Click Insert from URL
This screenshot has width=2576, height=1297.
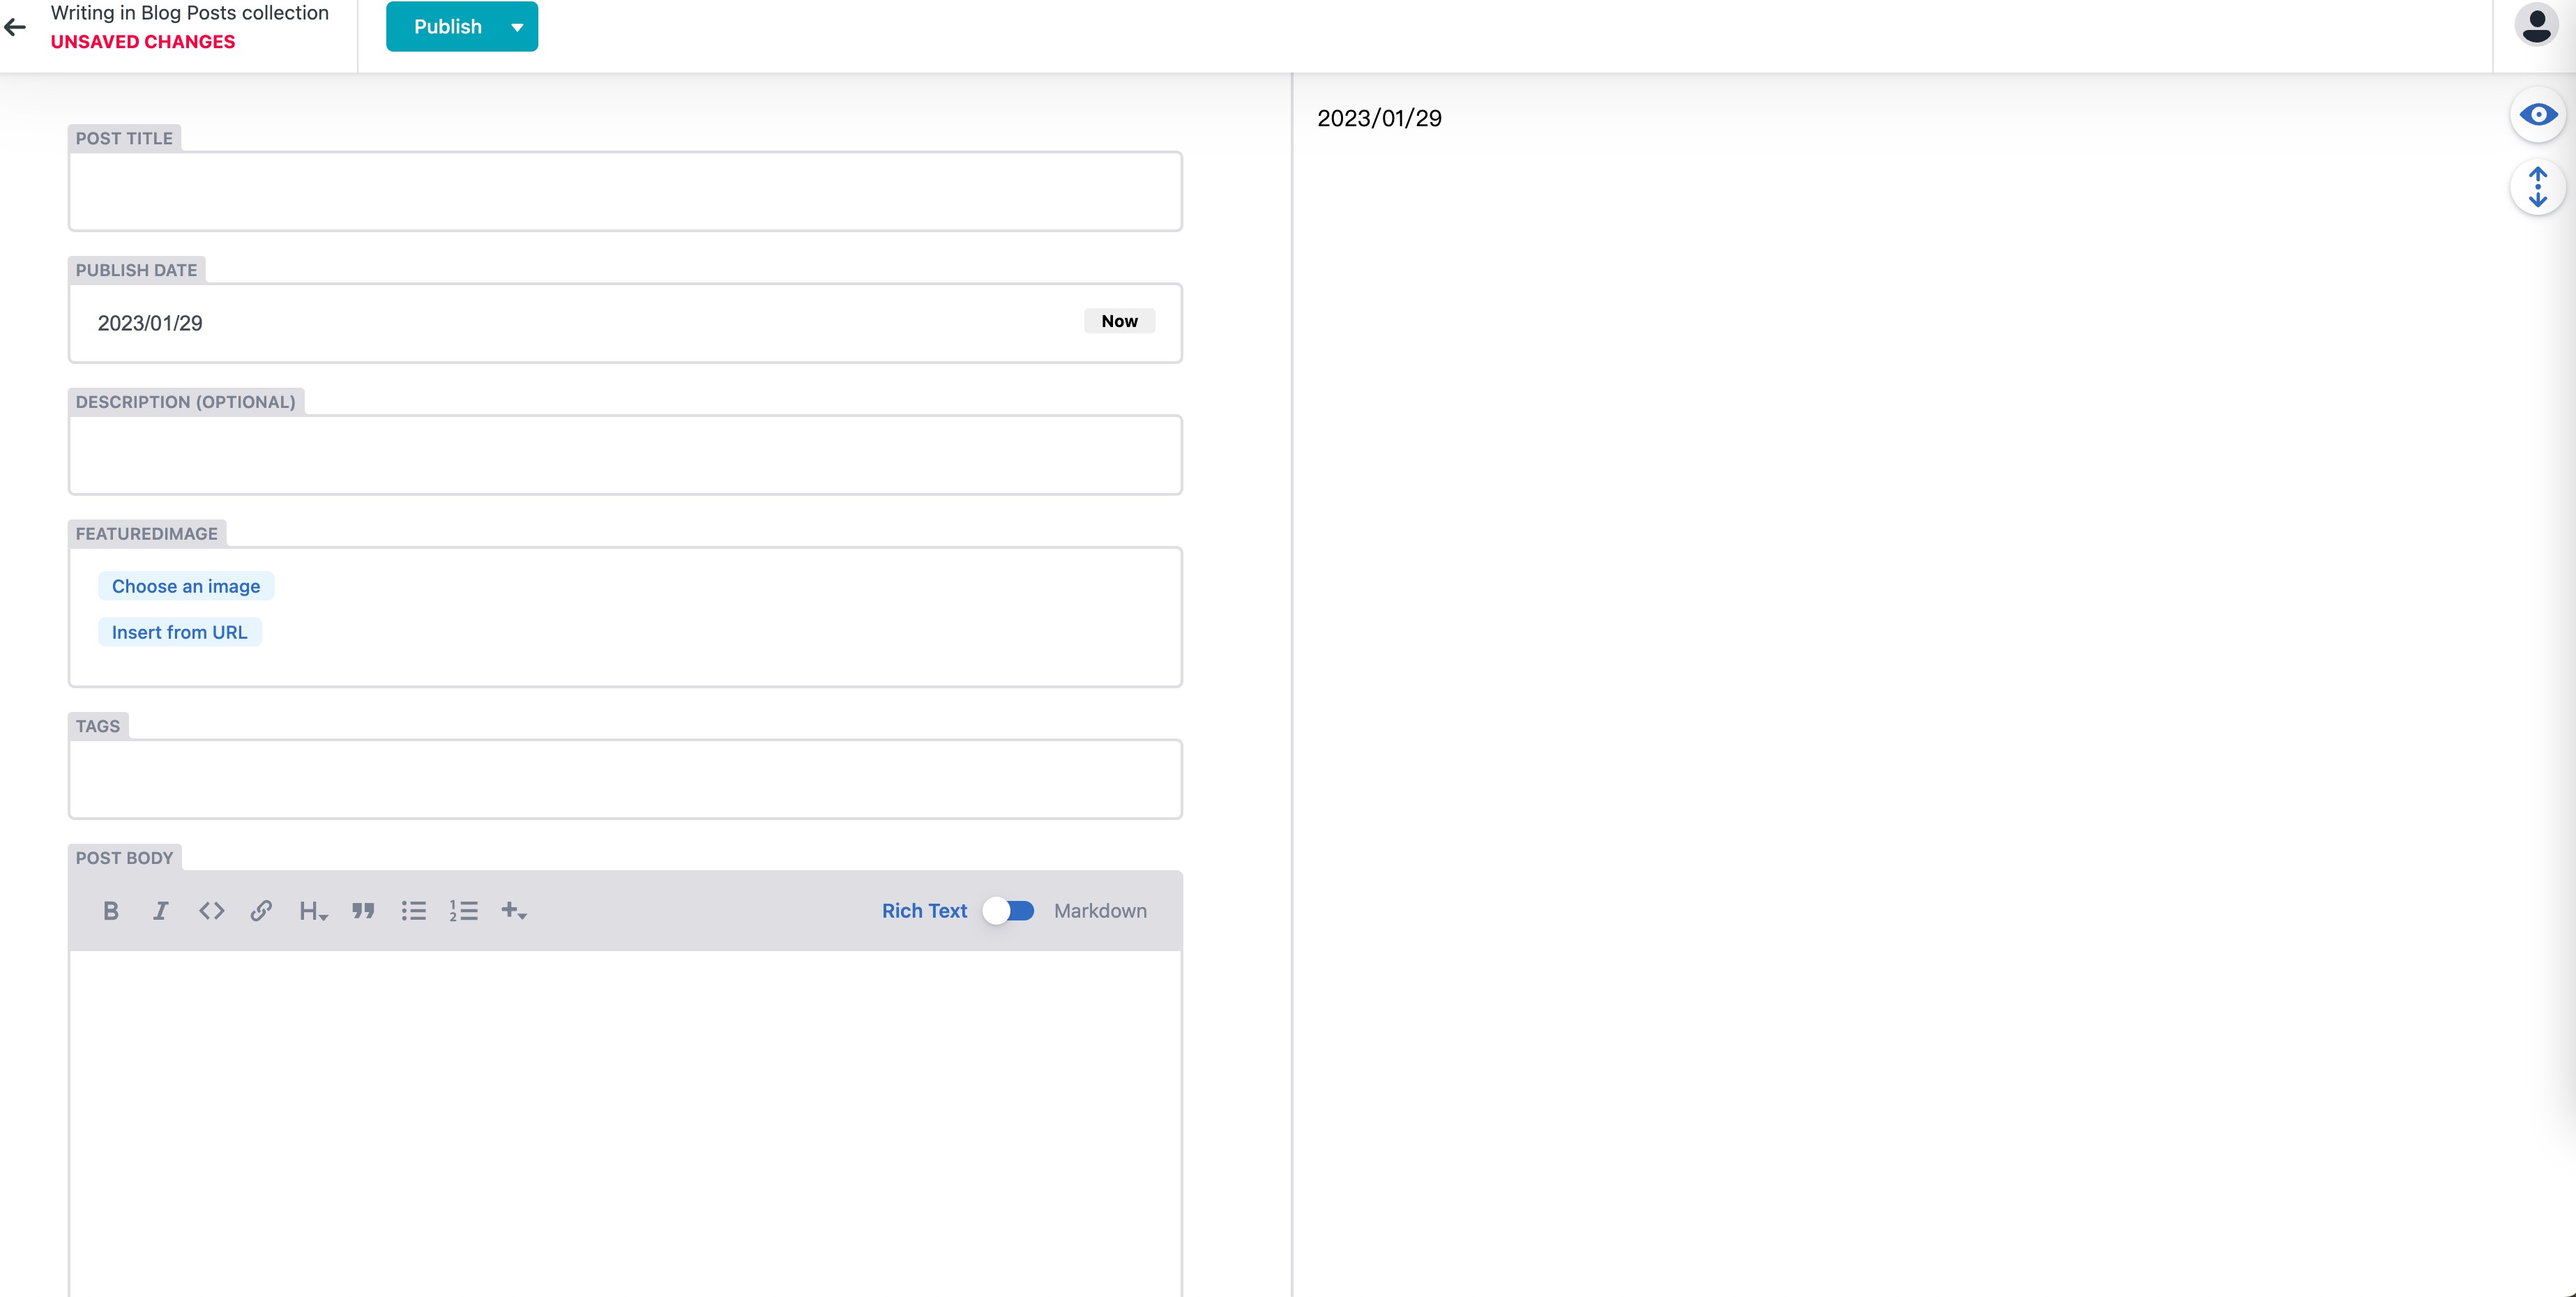point(179,632)
